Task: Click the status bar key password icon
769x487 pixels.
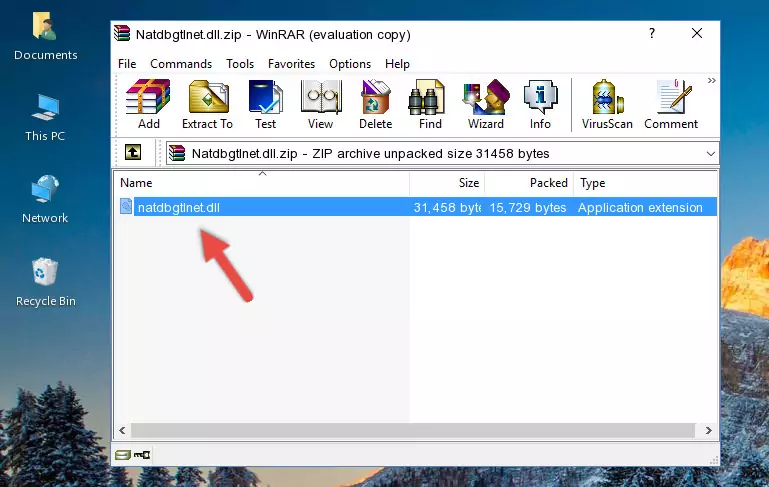Action: [x=142, y=455]
